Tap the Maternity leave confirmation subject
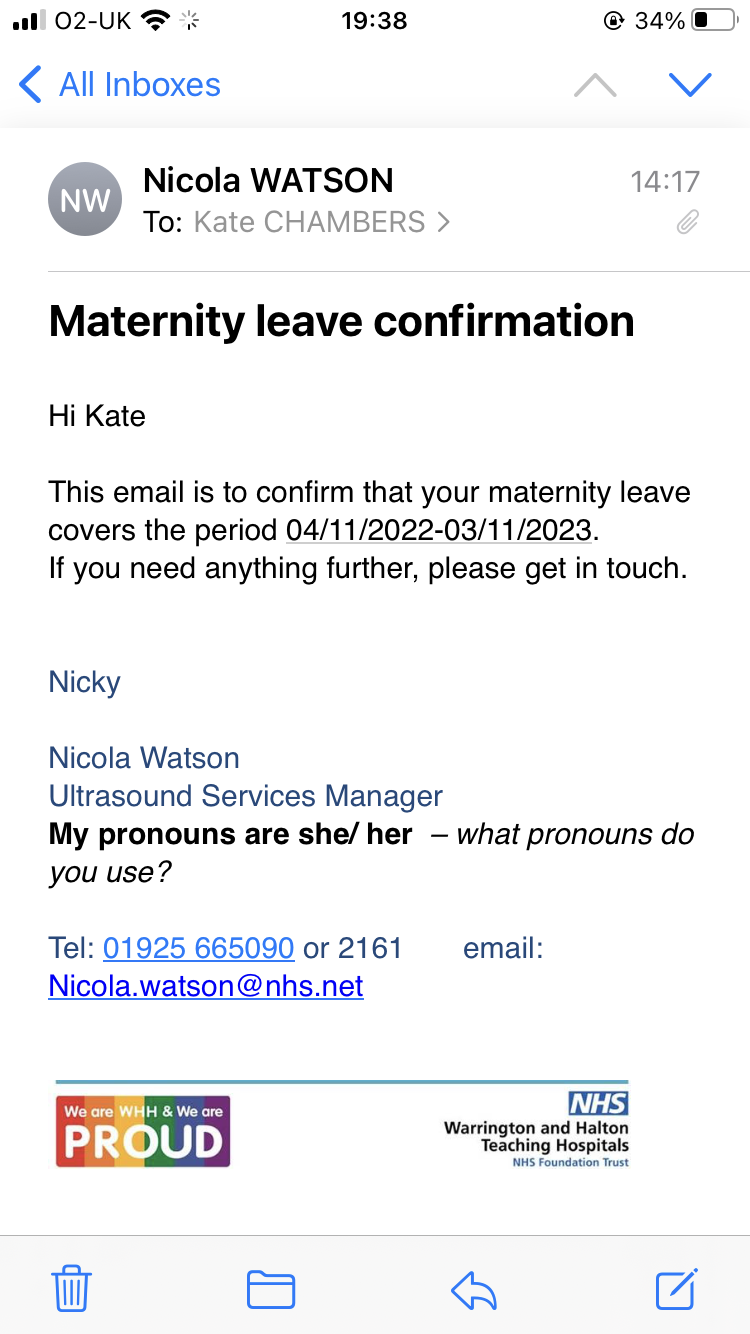The width and height of the screenshot is (750, 1334). pos(341,322)
